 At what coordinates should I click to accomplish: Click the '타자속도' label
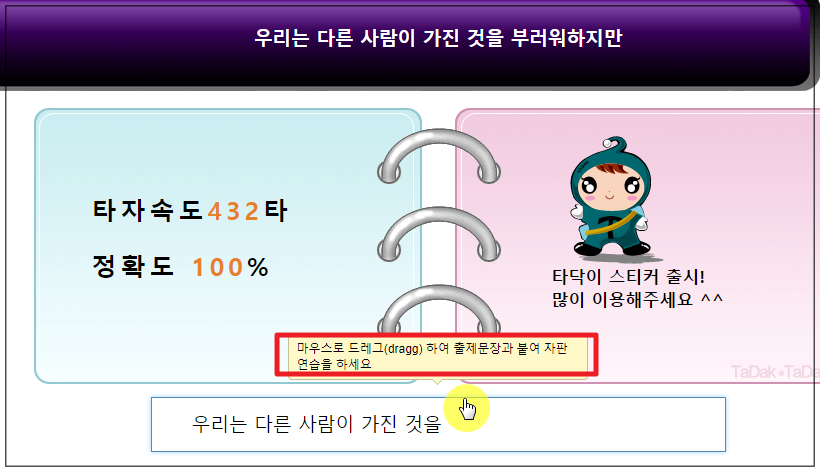[147, 211]
